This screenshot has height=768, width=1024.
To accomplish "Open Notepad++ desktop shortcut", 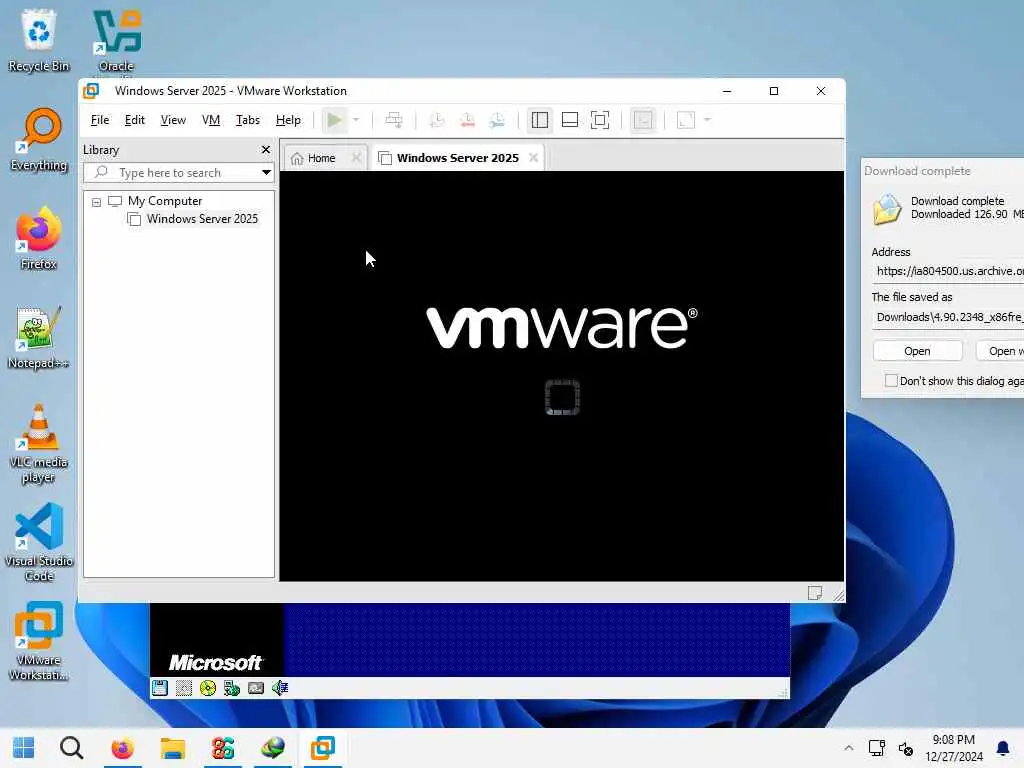I will point(39,338).
